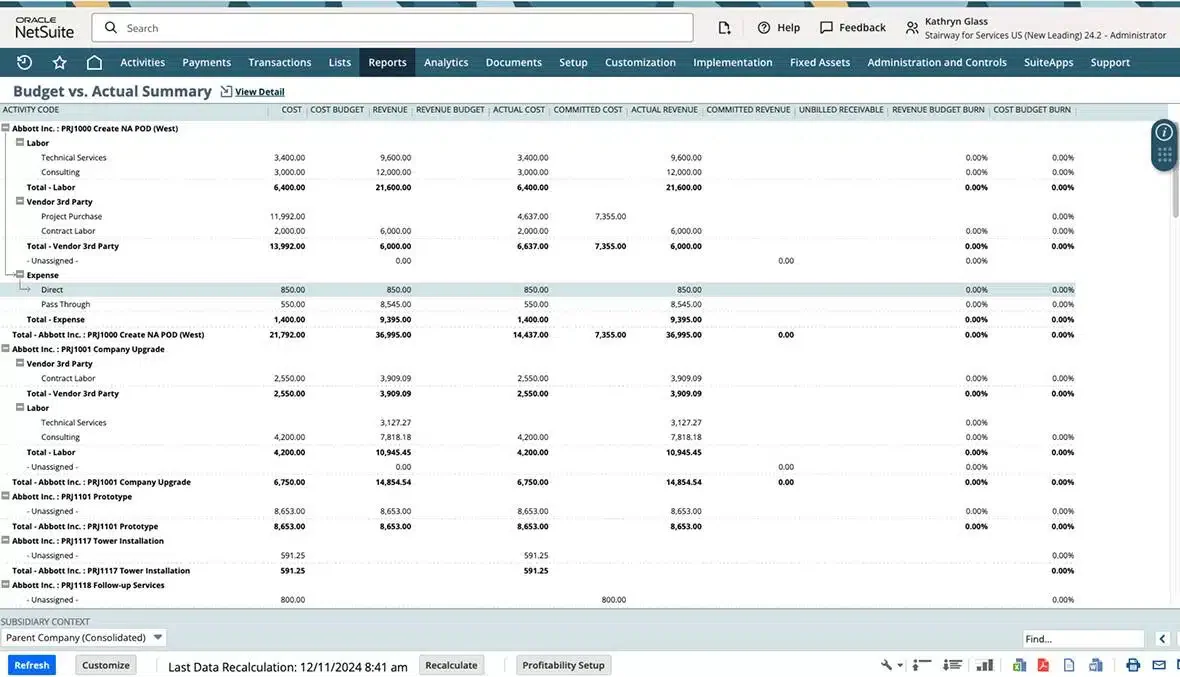Collapse Vendor 3rd Party under PRJ1000

pos(20,201)
